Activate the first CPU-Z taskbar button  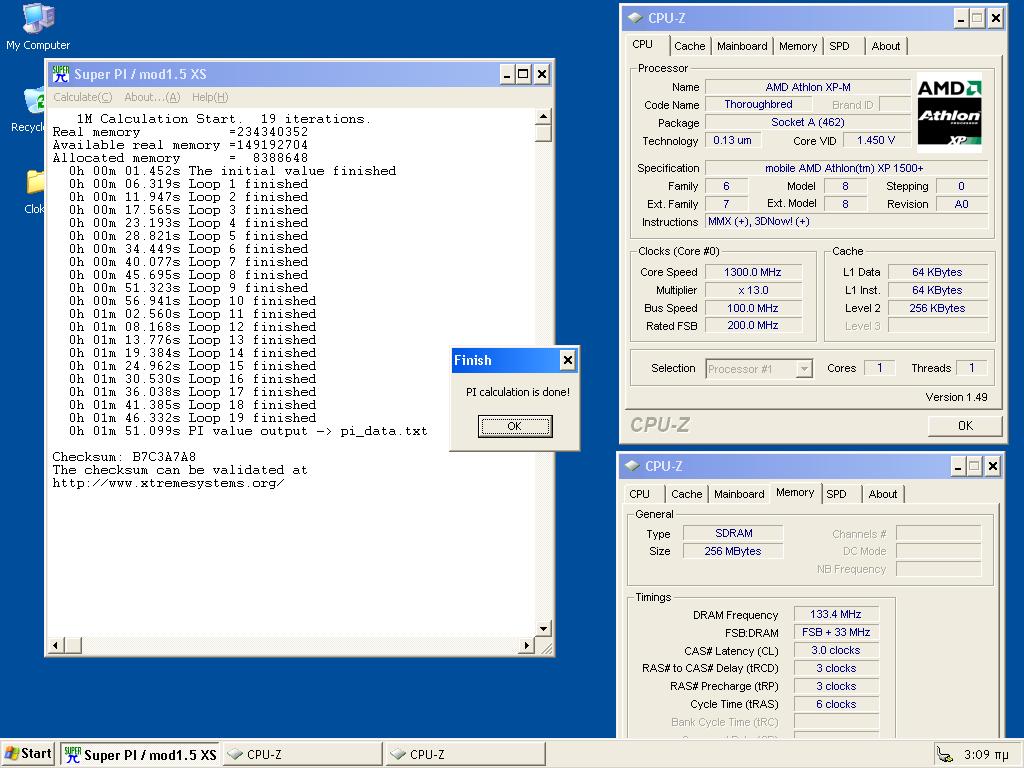pos(302,754)
